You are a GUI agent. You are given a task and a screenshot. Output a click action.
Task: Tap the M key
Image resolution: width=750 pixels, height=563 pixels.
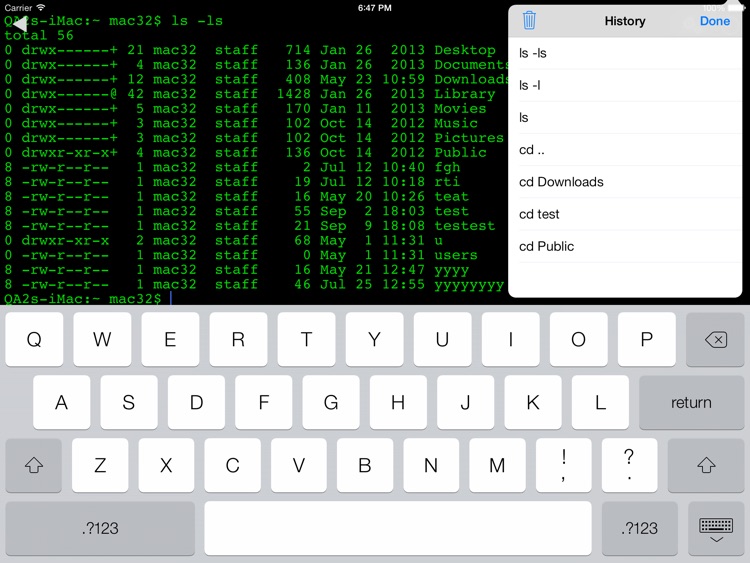497,465
